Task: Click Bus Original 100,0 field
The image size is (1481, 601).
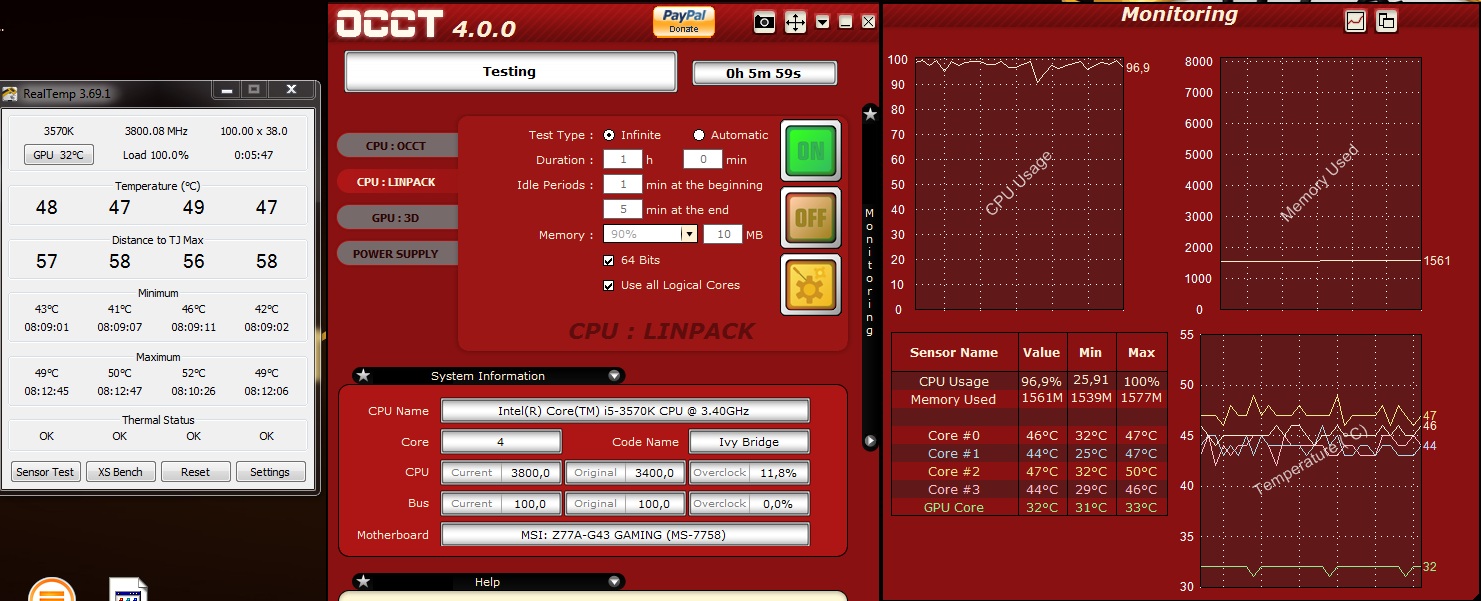Action: click(x=625, y=504)
